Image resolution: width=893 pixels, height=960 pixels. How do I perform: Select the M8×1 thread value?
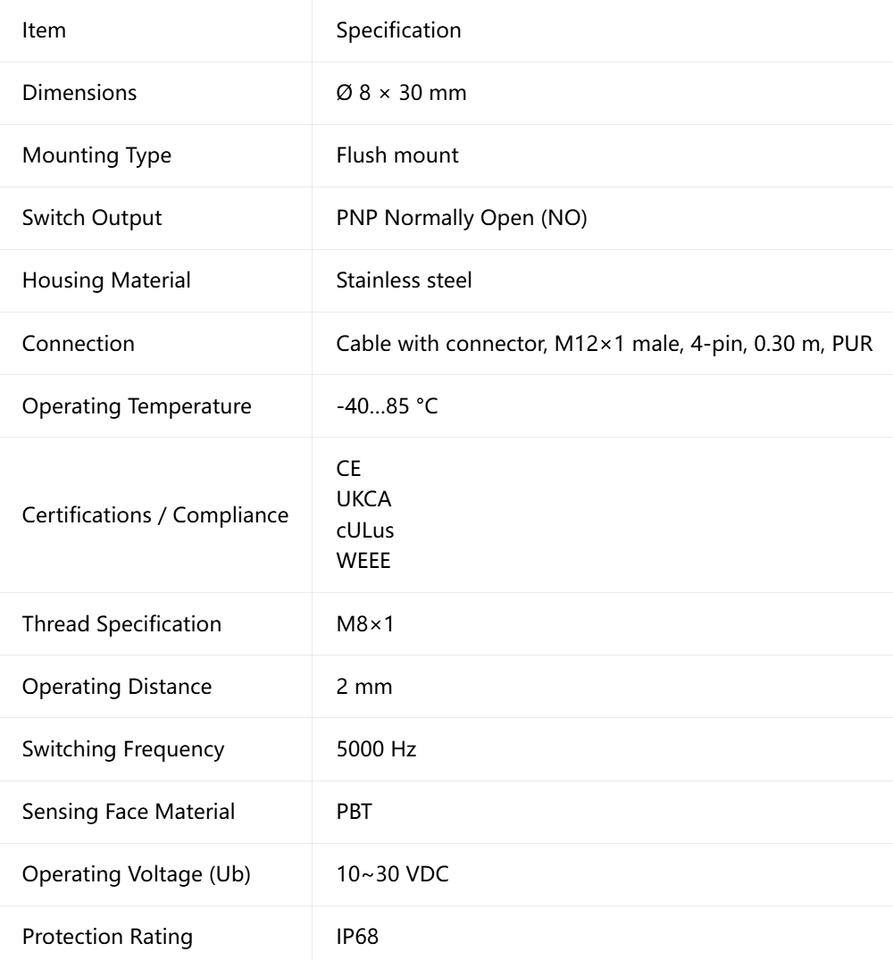click(365, 624)
